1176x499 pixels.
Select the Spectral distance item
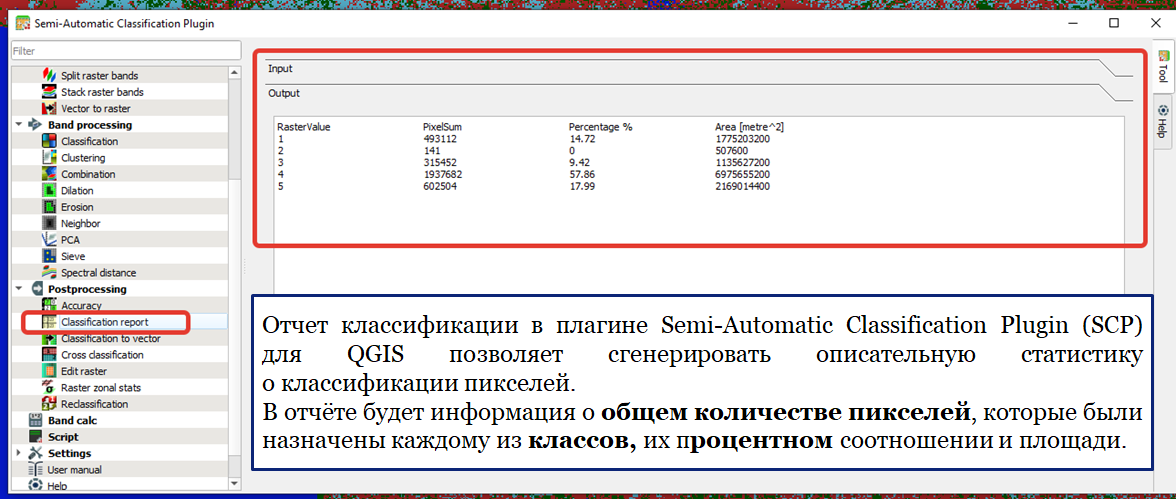coord(99,273)
